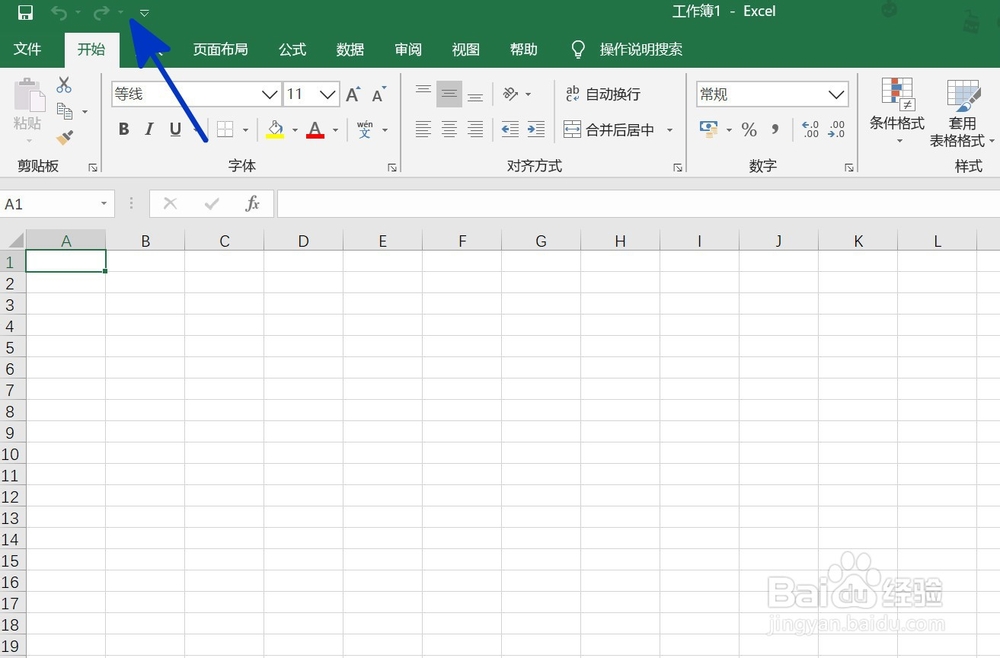The width and height of the screenshot is (1000, 658).
Task: Apply percent style
Action: tap(749, 129)
